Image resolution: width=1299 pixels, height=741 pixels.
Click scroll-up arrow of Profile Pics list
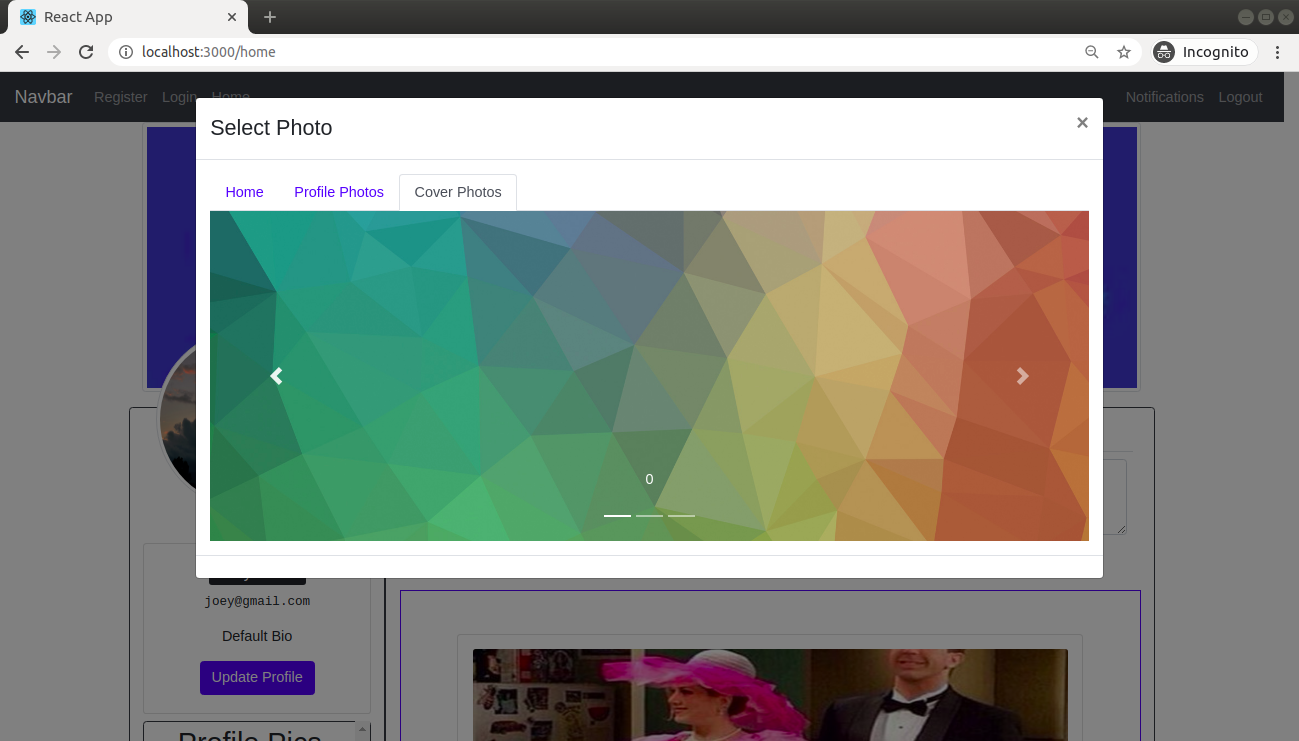363,729
